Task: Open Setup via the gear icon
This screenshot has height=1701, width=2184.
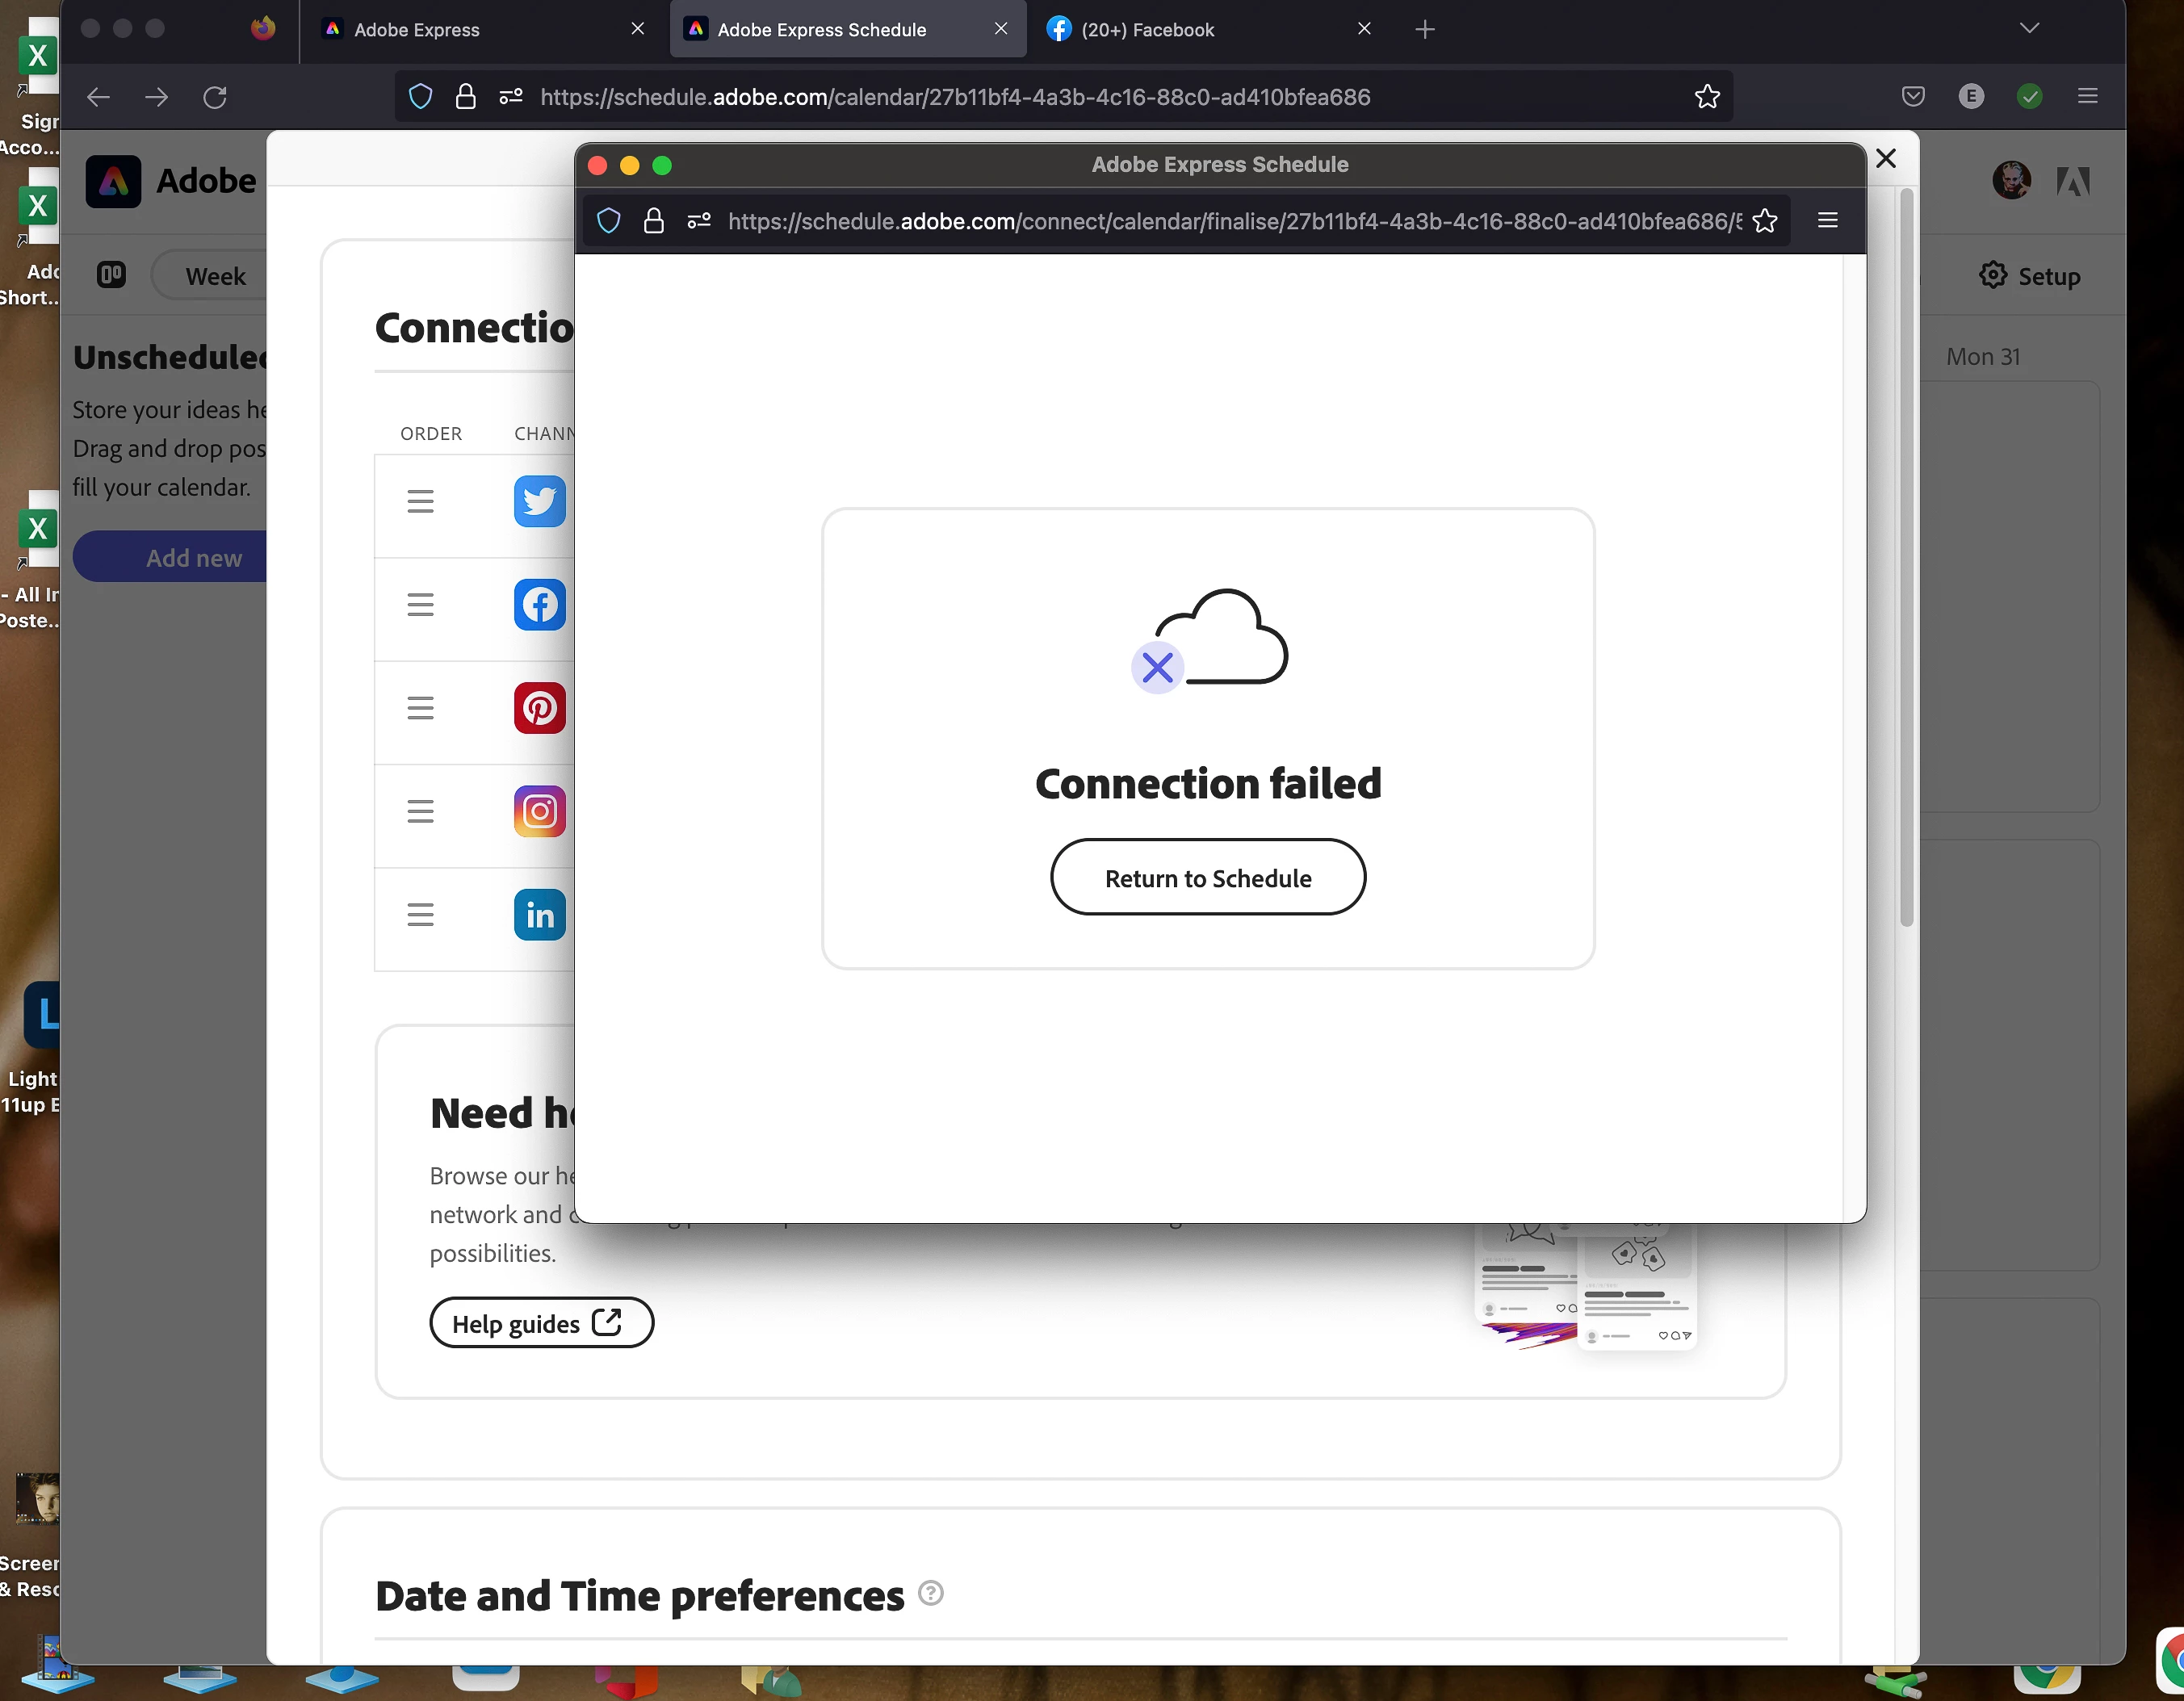Action: click(x=1992, y=276)
